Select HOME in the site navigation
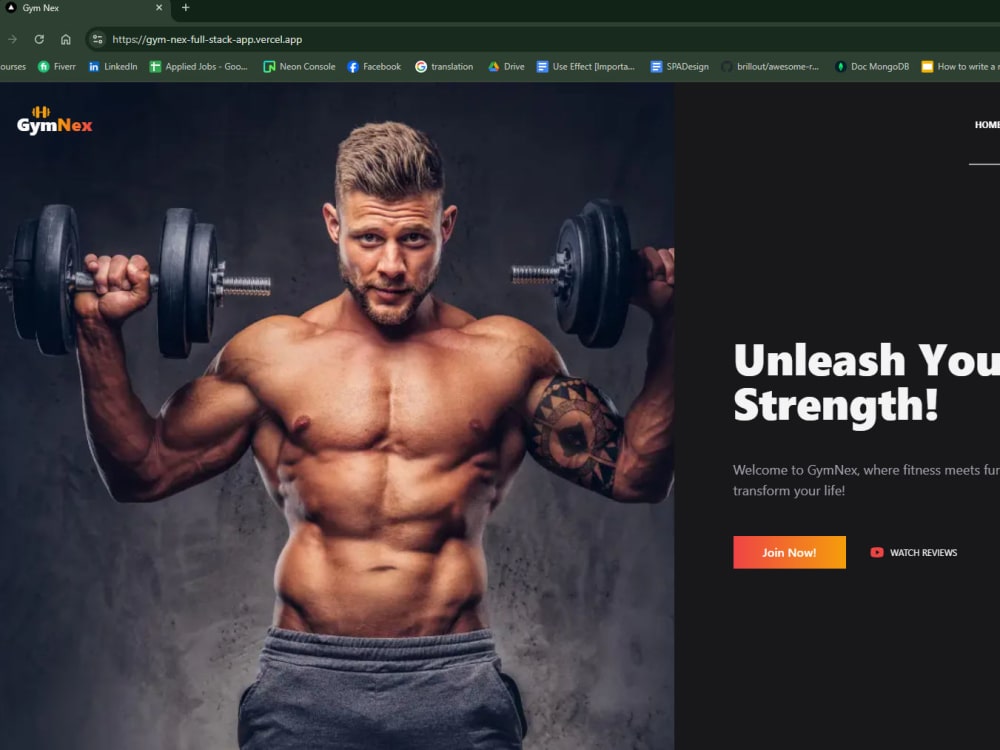Viewport: 1000px width, 750px height. 987,125
